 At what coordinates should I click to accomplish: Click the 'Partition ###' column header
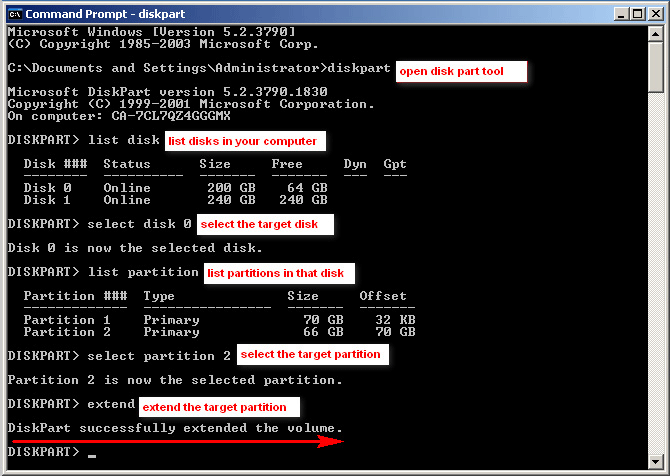point(76,296)
